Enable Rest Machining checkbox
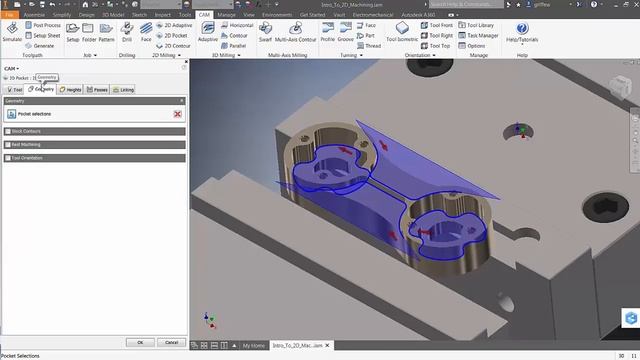The width and height of the screenshot is (640, 360). click(8, 145)
